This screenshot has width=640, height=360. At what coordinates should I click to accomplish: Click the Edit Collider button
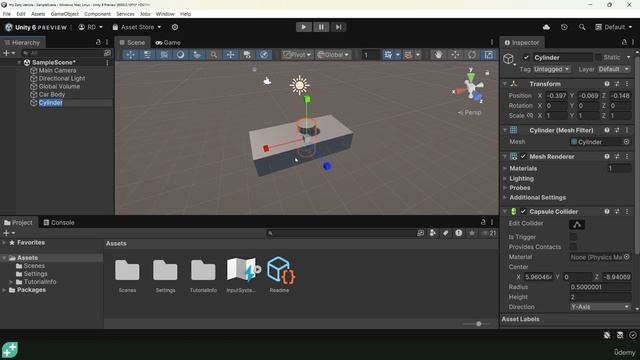(577, 224)
